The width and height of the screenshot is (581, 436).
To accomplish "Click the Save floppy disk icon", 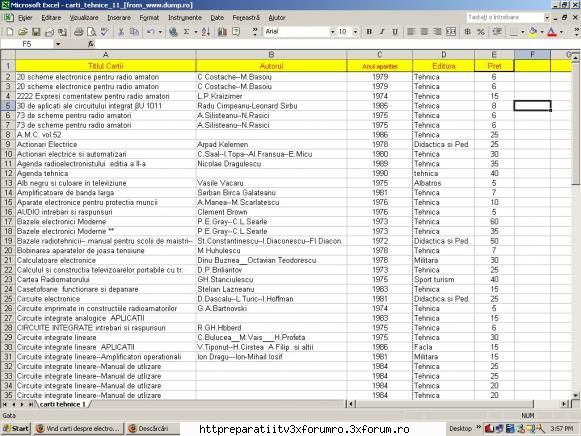I will click(36, 32).
